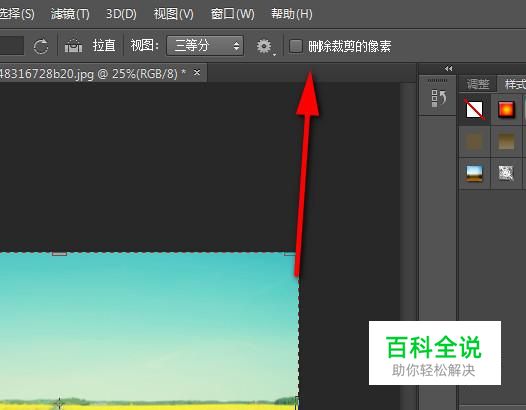This screenshot has width=526, height=410.
Task: Open the overlay view dropdown showing 三等分
Action: coord(205,46)
